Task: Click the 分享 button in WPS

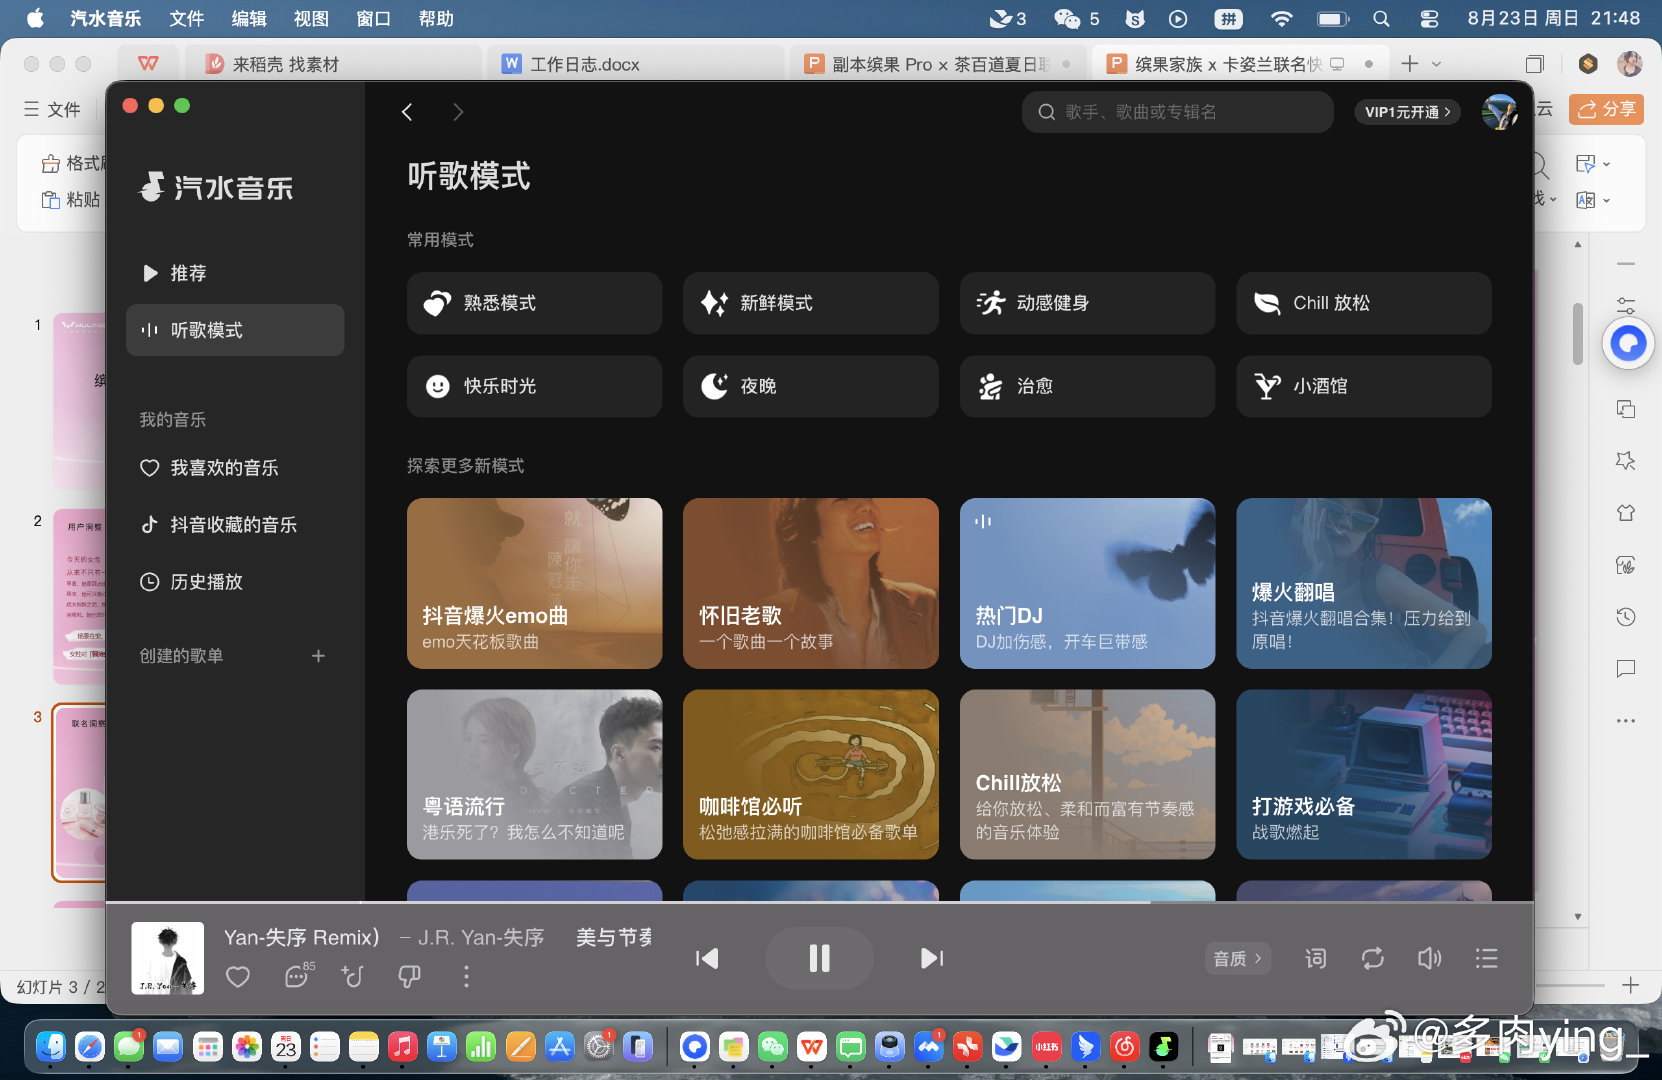Action: click(1606, 109)
